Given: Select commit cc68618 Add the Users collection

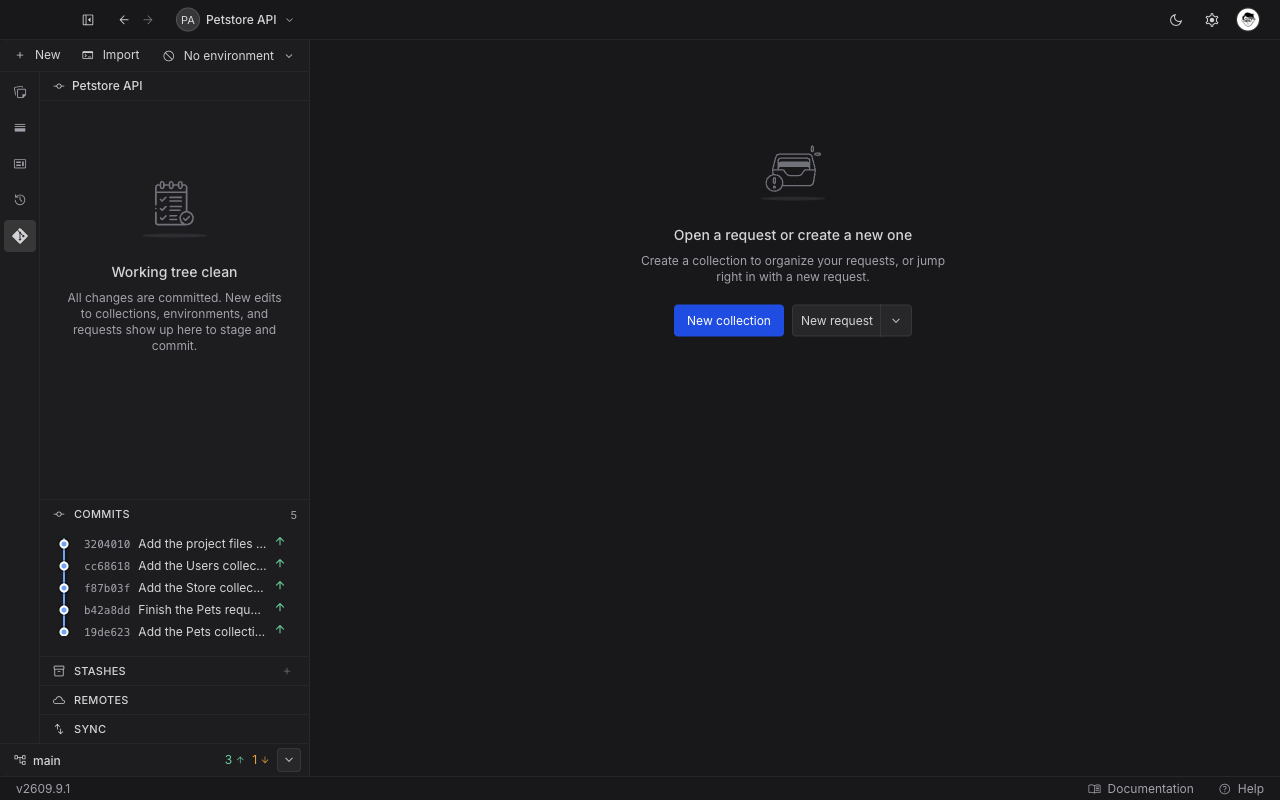Looking at the screenshot, I should click(x=174, y=566).
